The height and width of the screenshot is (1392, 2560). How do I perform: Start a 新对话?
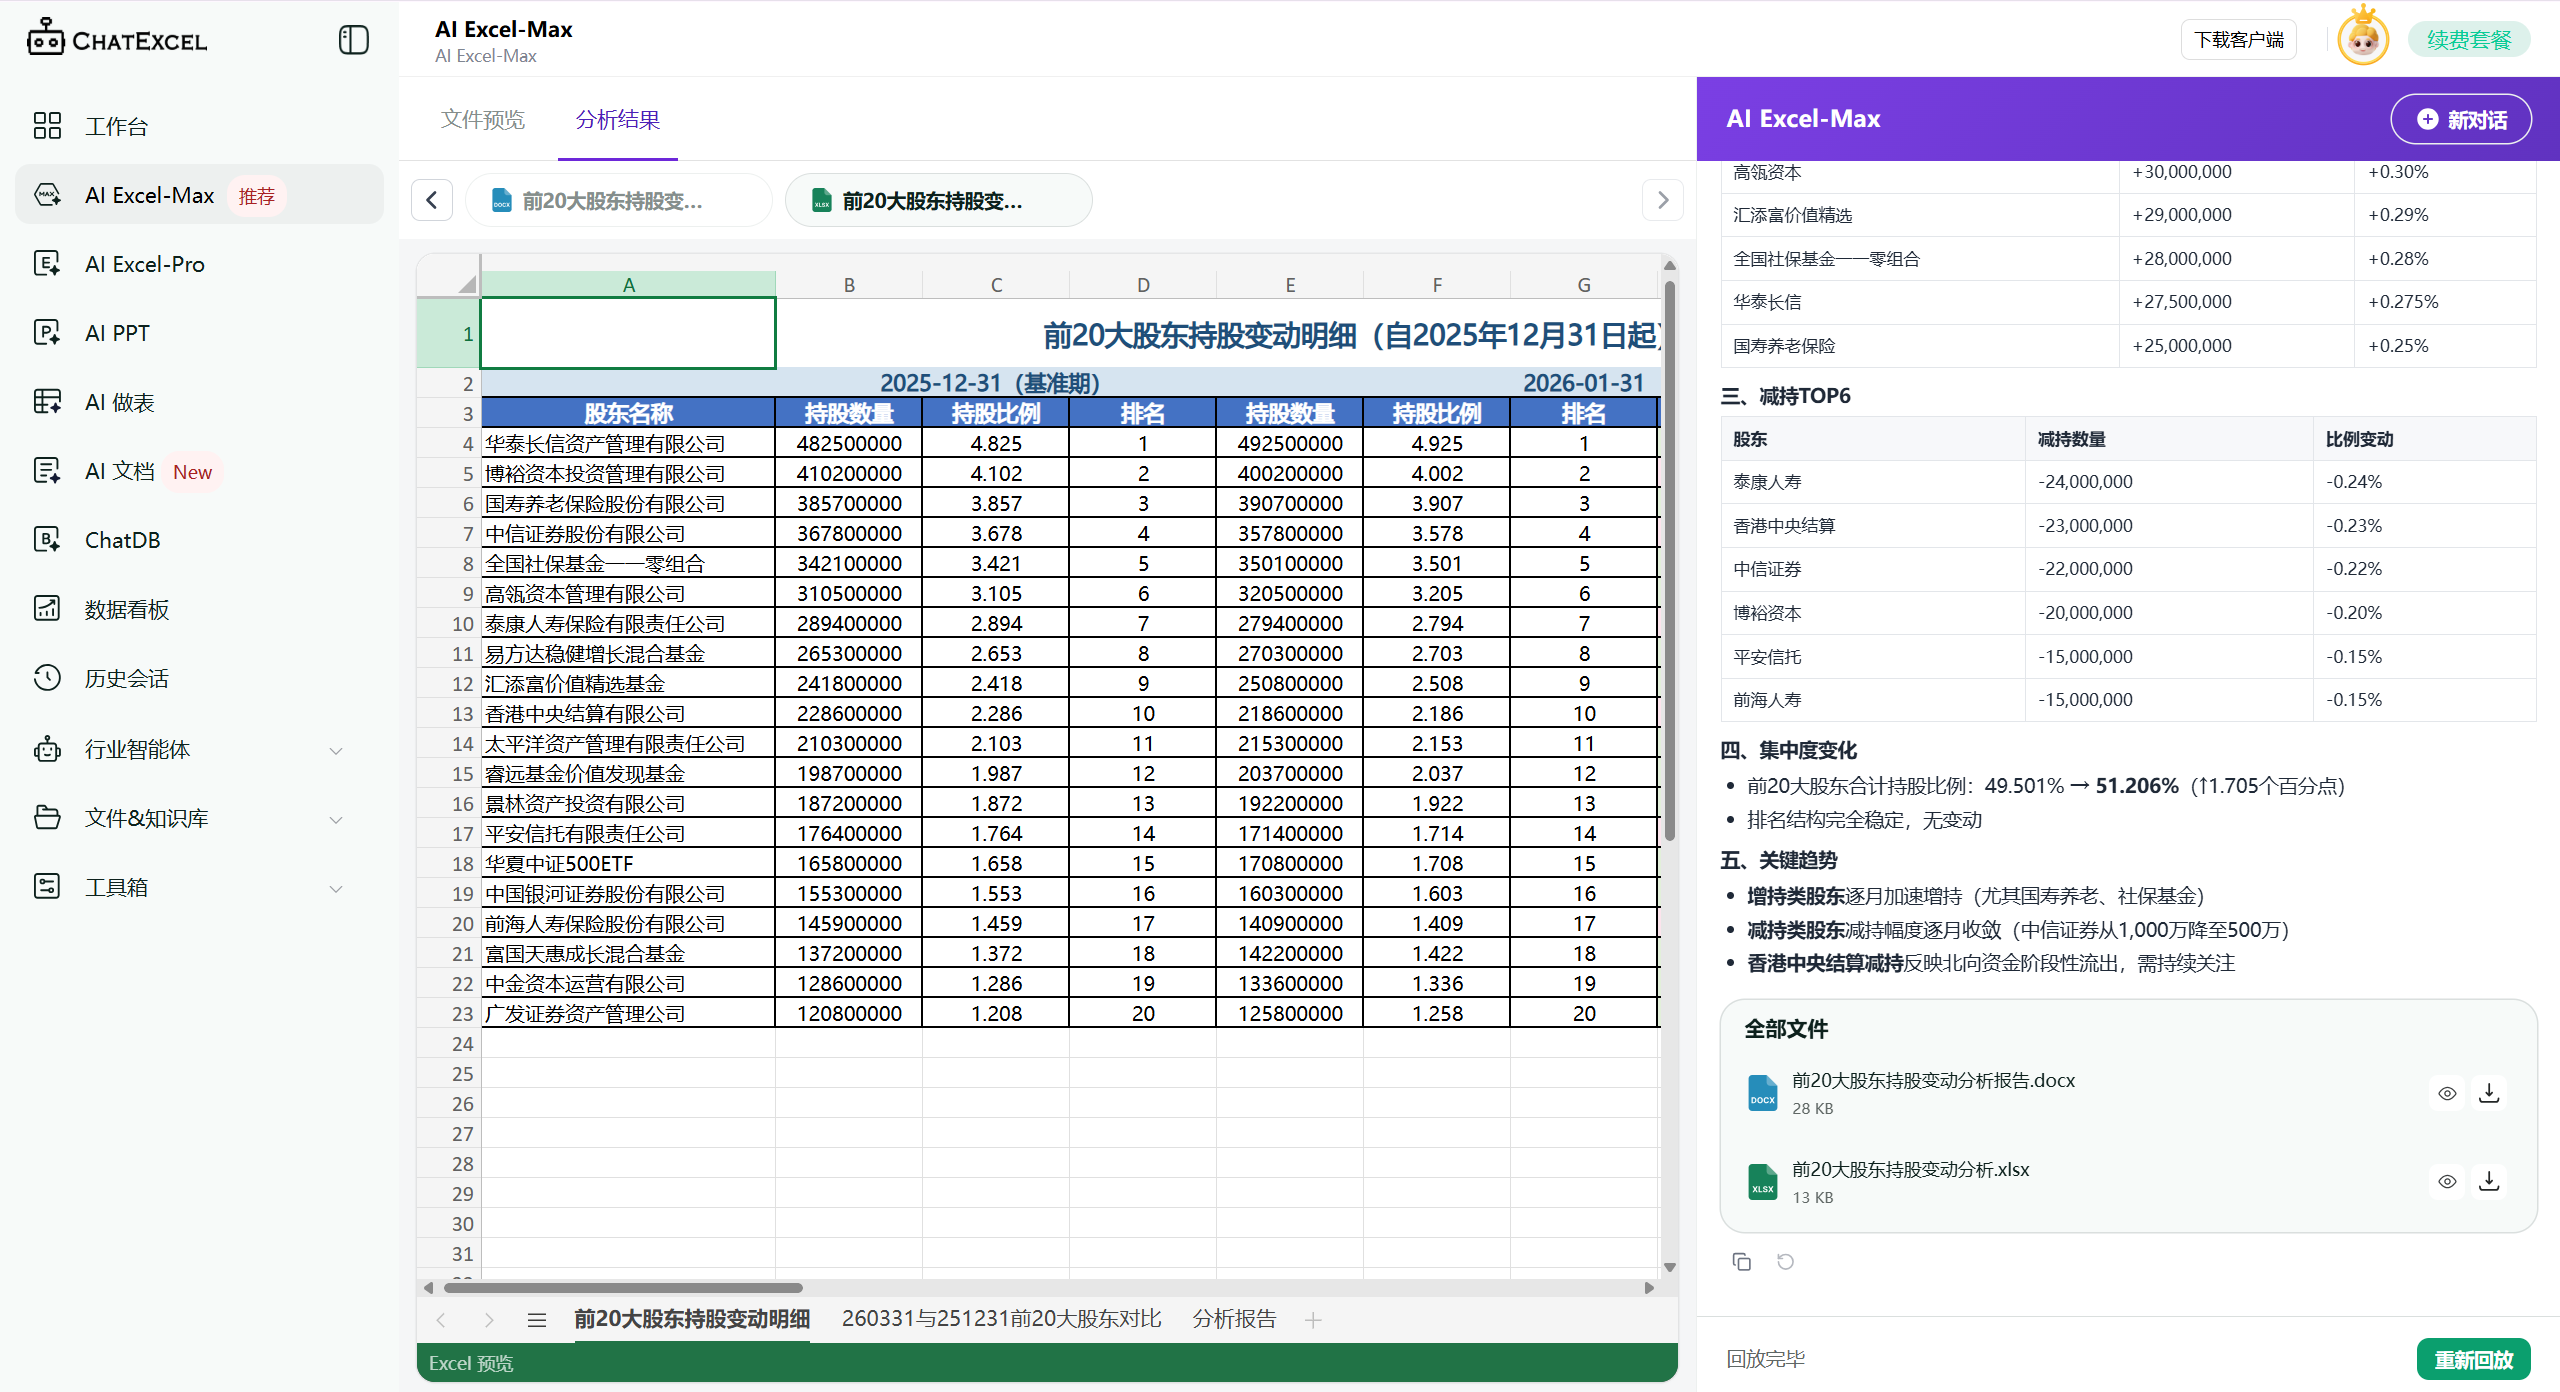click(2461, 119)
